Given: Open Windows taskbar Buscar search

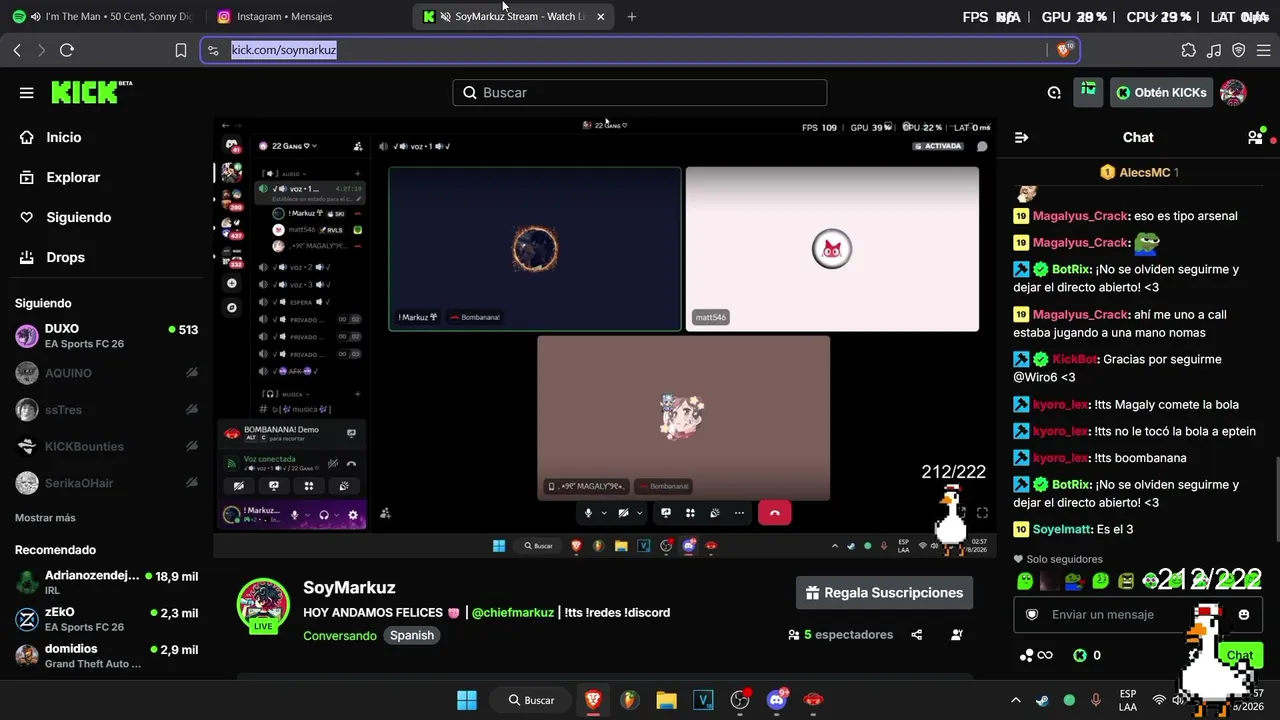Looking at the screenshot, I should click(530, 700).
